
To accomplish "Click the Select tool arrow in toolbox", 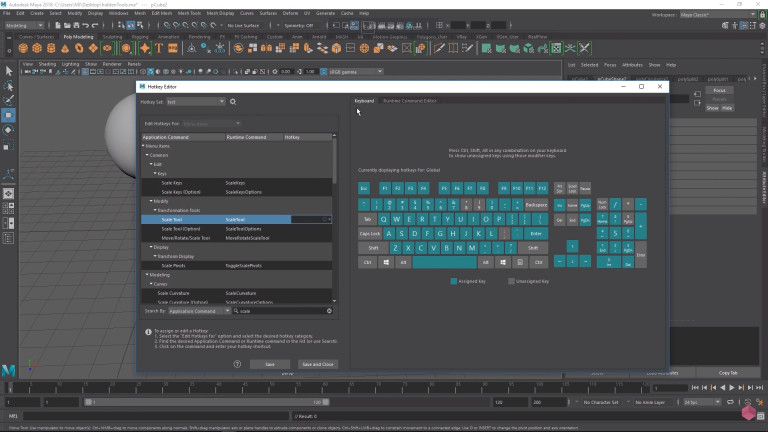I will point(8,71).
